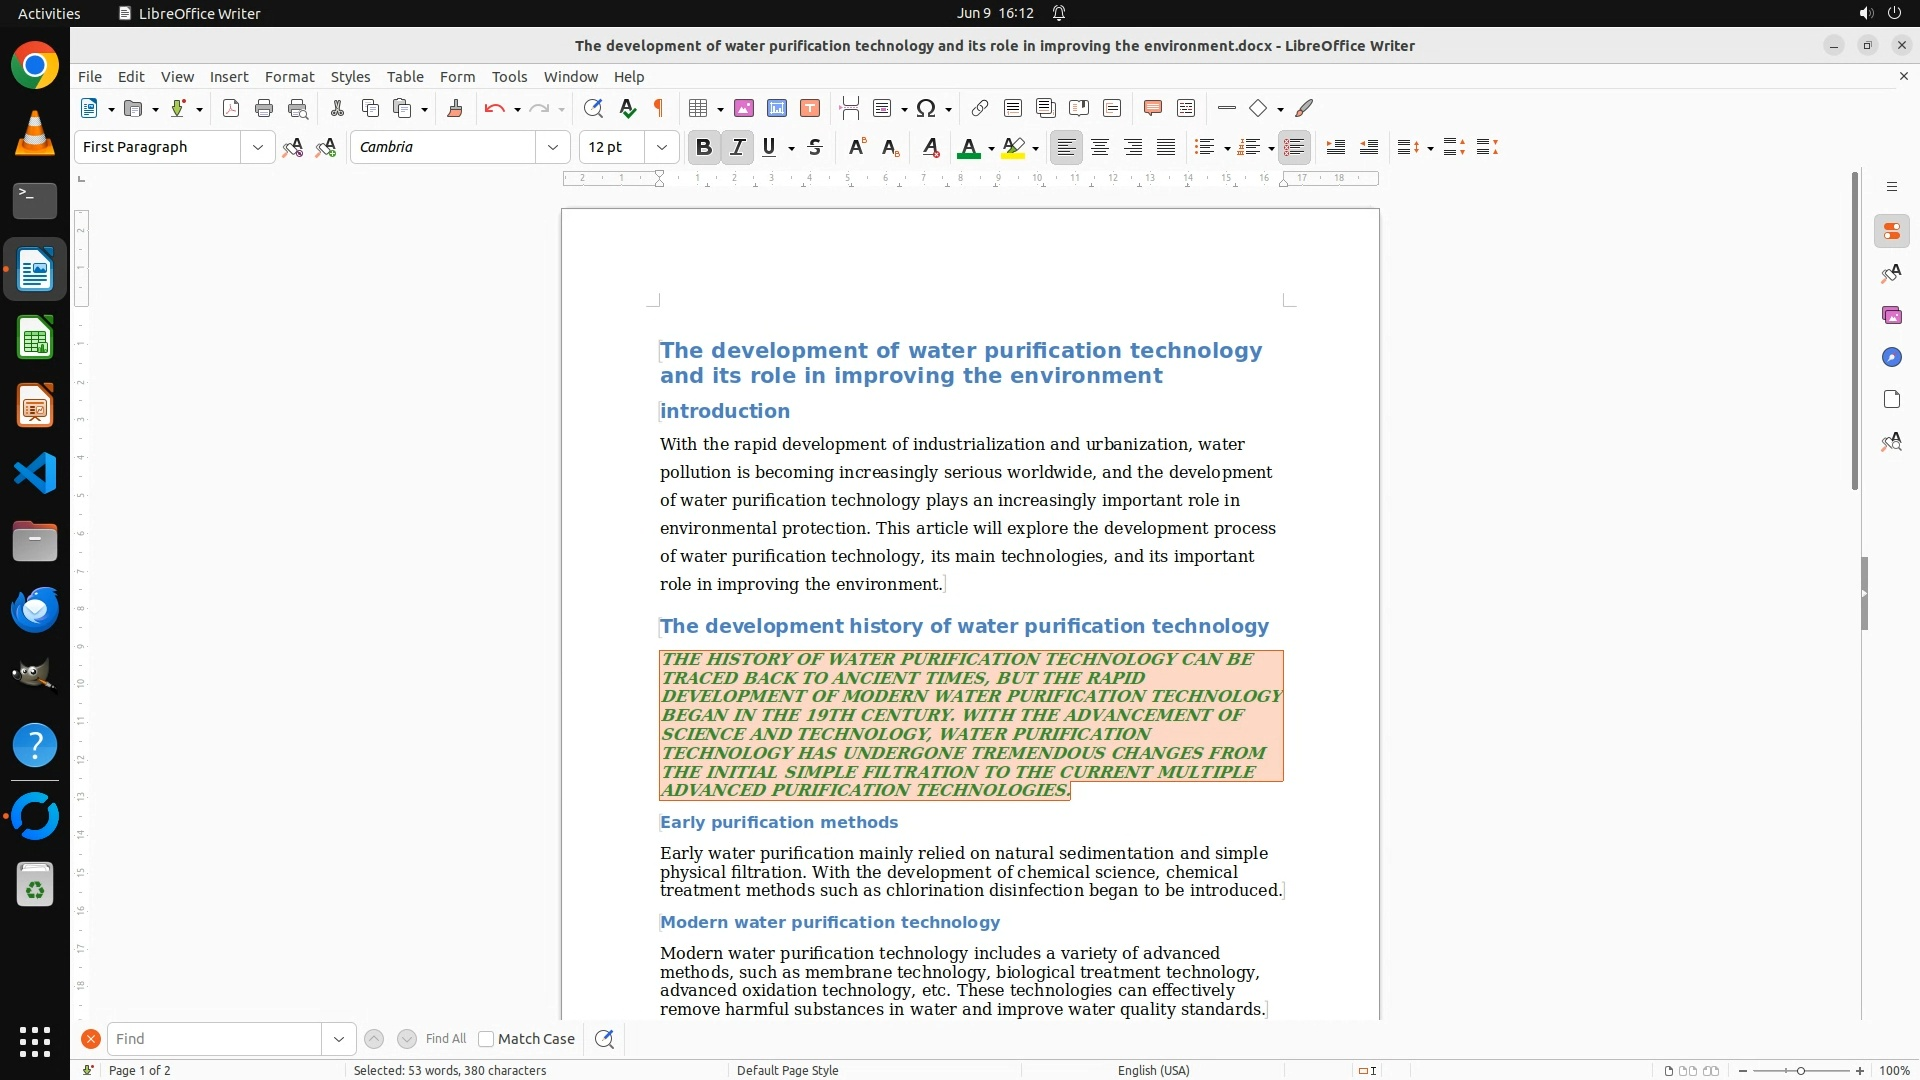The height and width of the screenshot is (1080, 1920).
Task: Click the Find All button
Action: click(x=445, y=1039)
